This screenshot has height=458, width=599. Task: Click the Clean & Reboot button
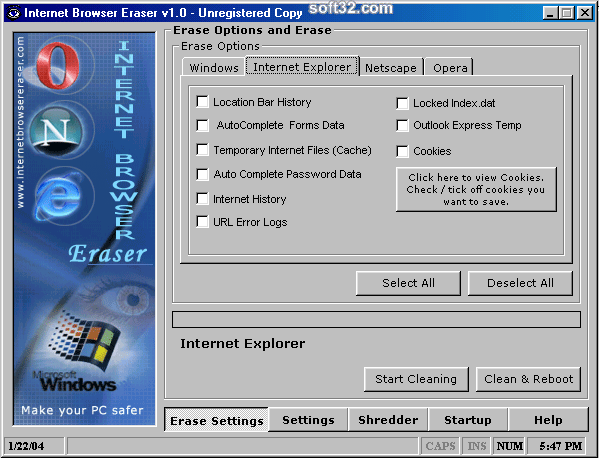coord(528,379)
